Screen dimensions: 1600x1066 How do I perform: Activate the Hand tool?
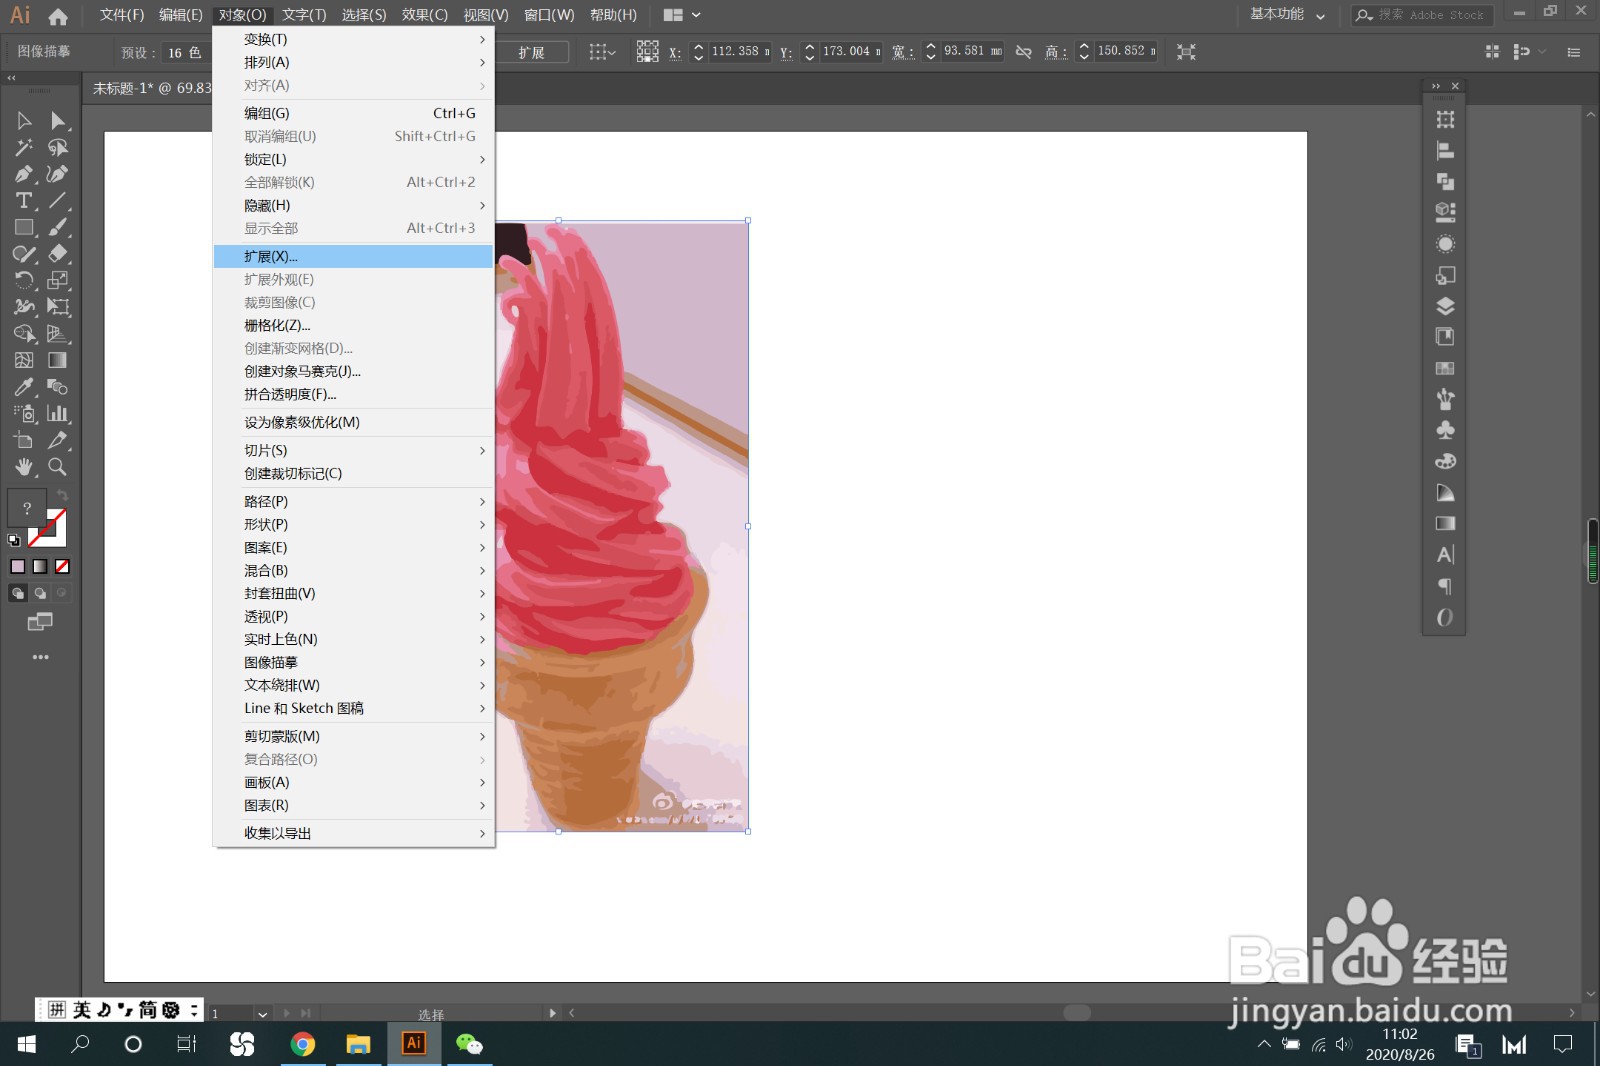[x=24, y=467]
